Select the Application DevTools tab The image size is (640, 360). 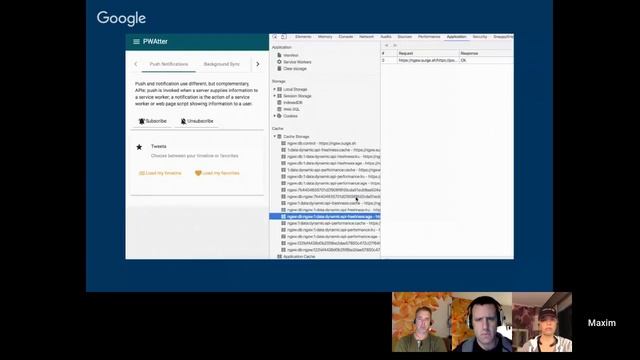456,37
